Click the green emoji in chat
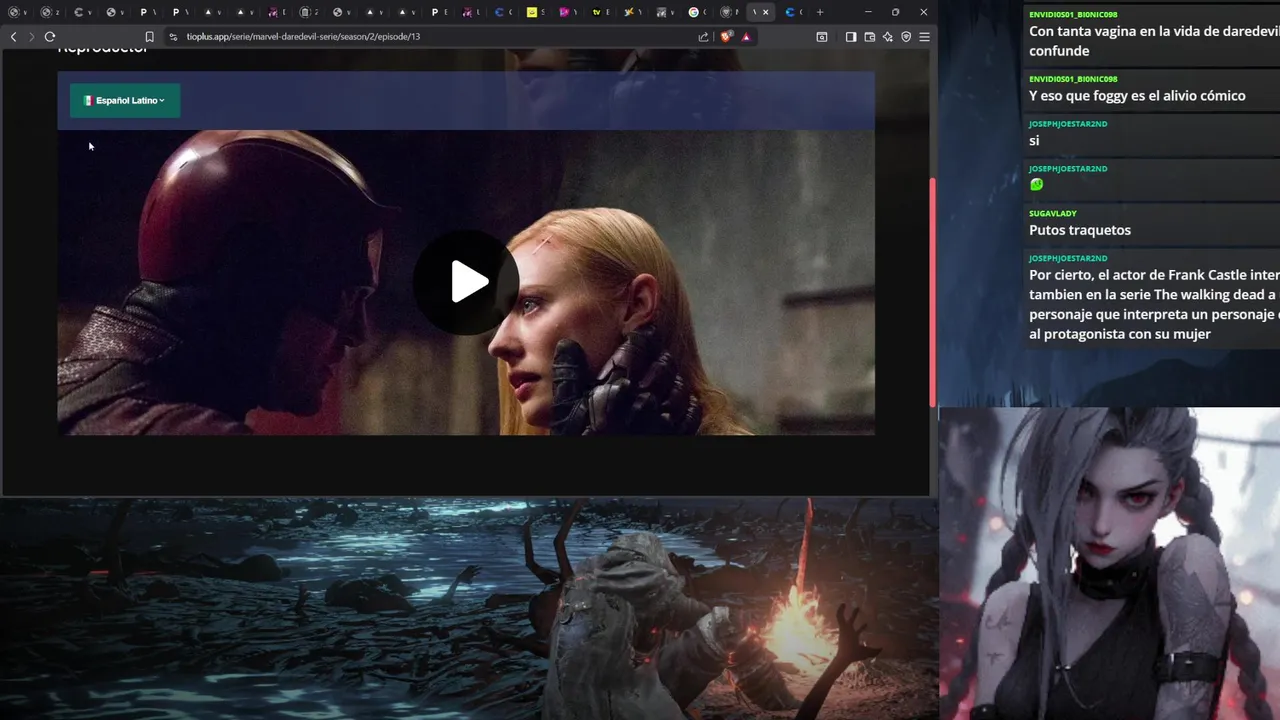The height and width of the screenshot is (720, 1280). point(1036,184)
